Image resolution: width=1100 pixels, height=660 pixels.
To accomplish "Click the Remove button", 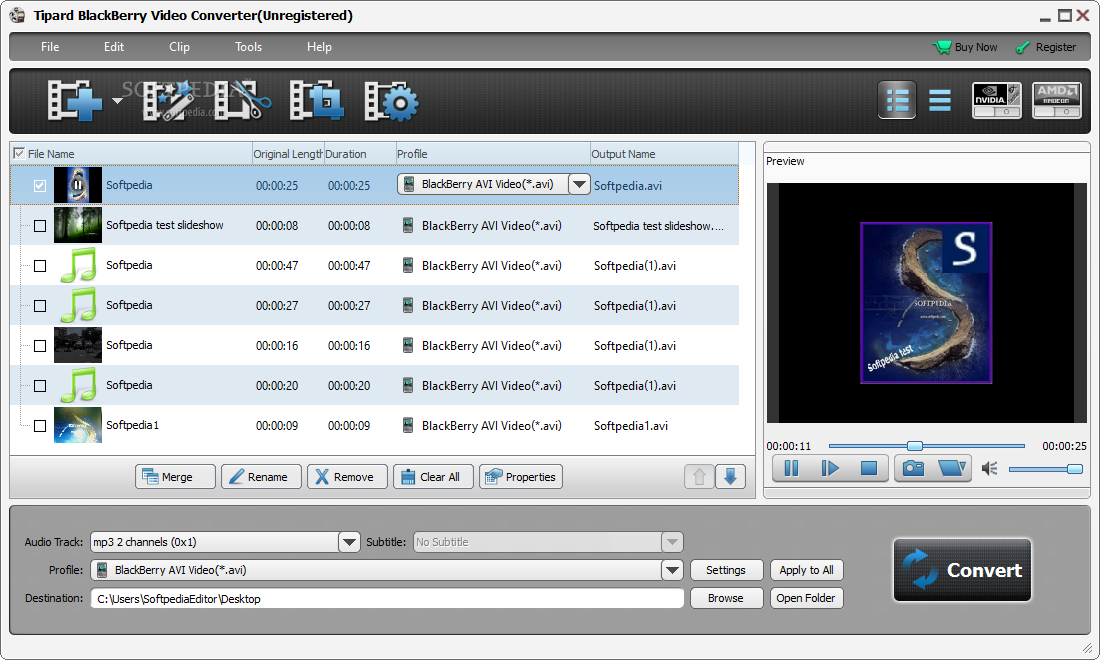I will pyautogui.click(x=347, y=477).
